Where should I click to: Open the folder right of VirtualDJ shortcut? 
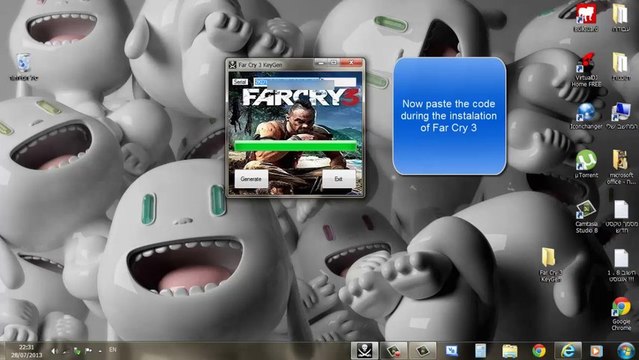(620, 66)
